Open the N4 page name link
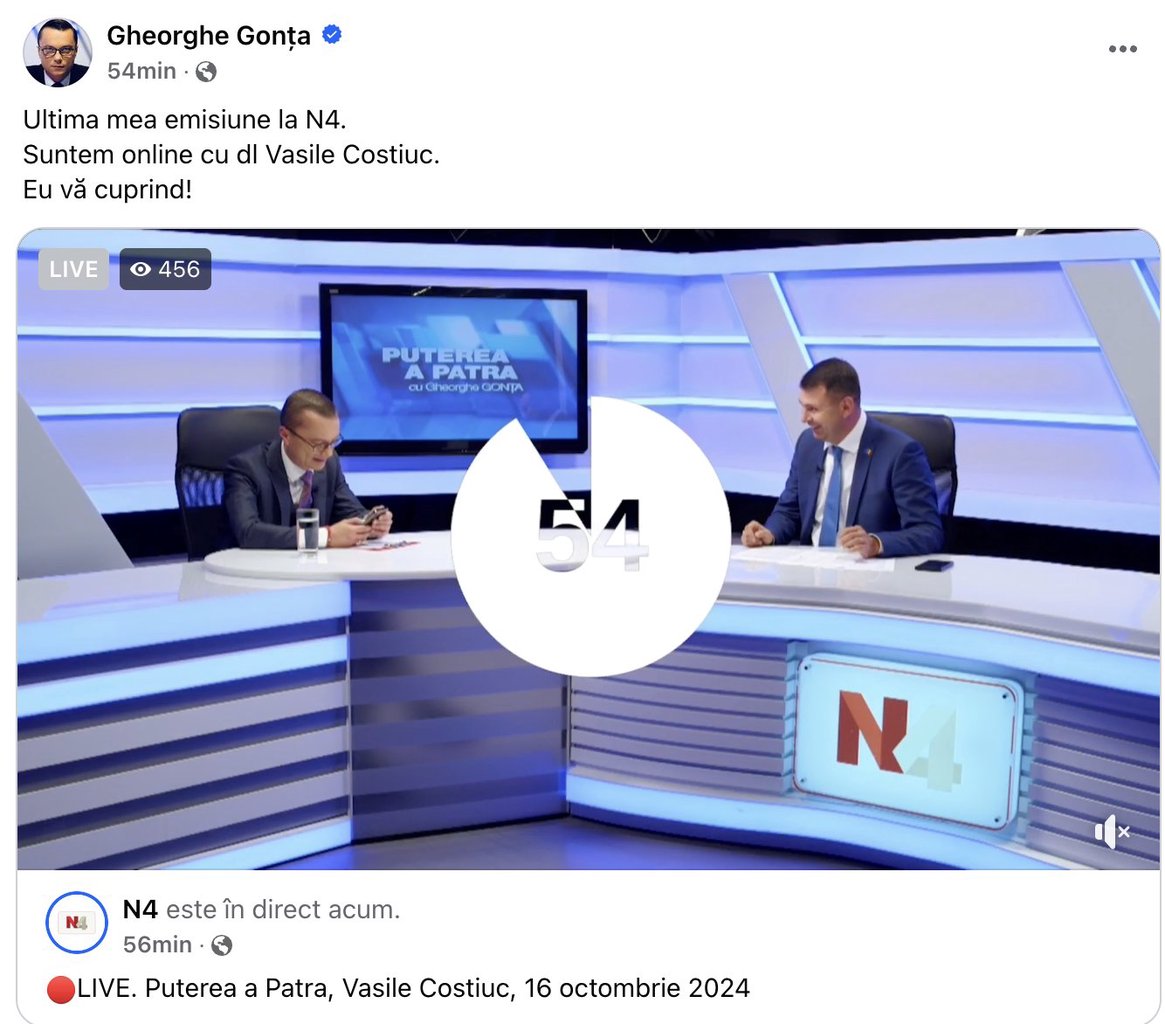Image resolution: width=1165 pixels, height=1024 pixels. (x=140, y=910)
